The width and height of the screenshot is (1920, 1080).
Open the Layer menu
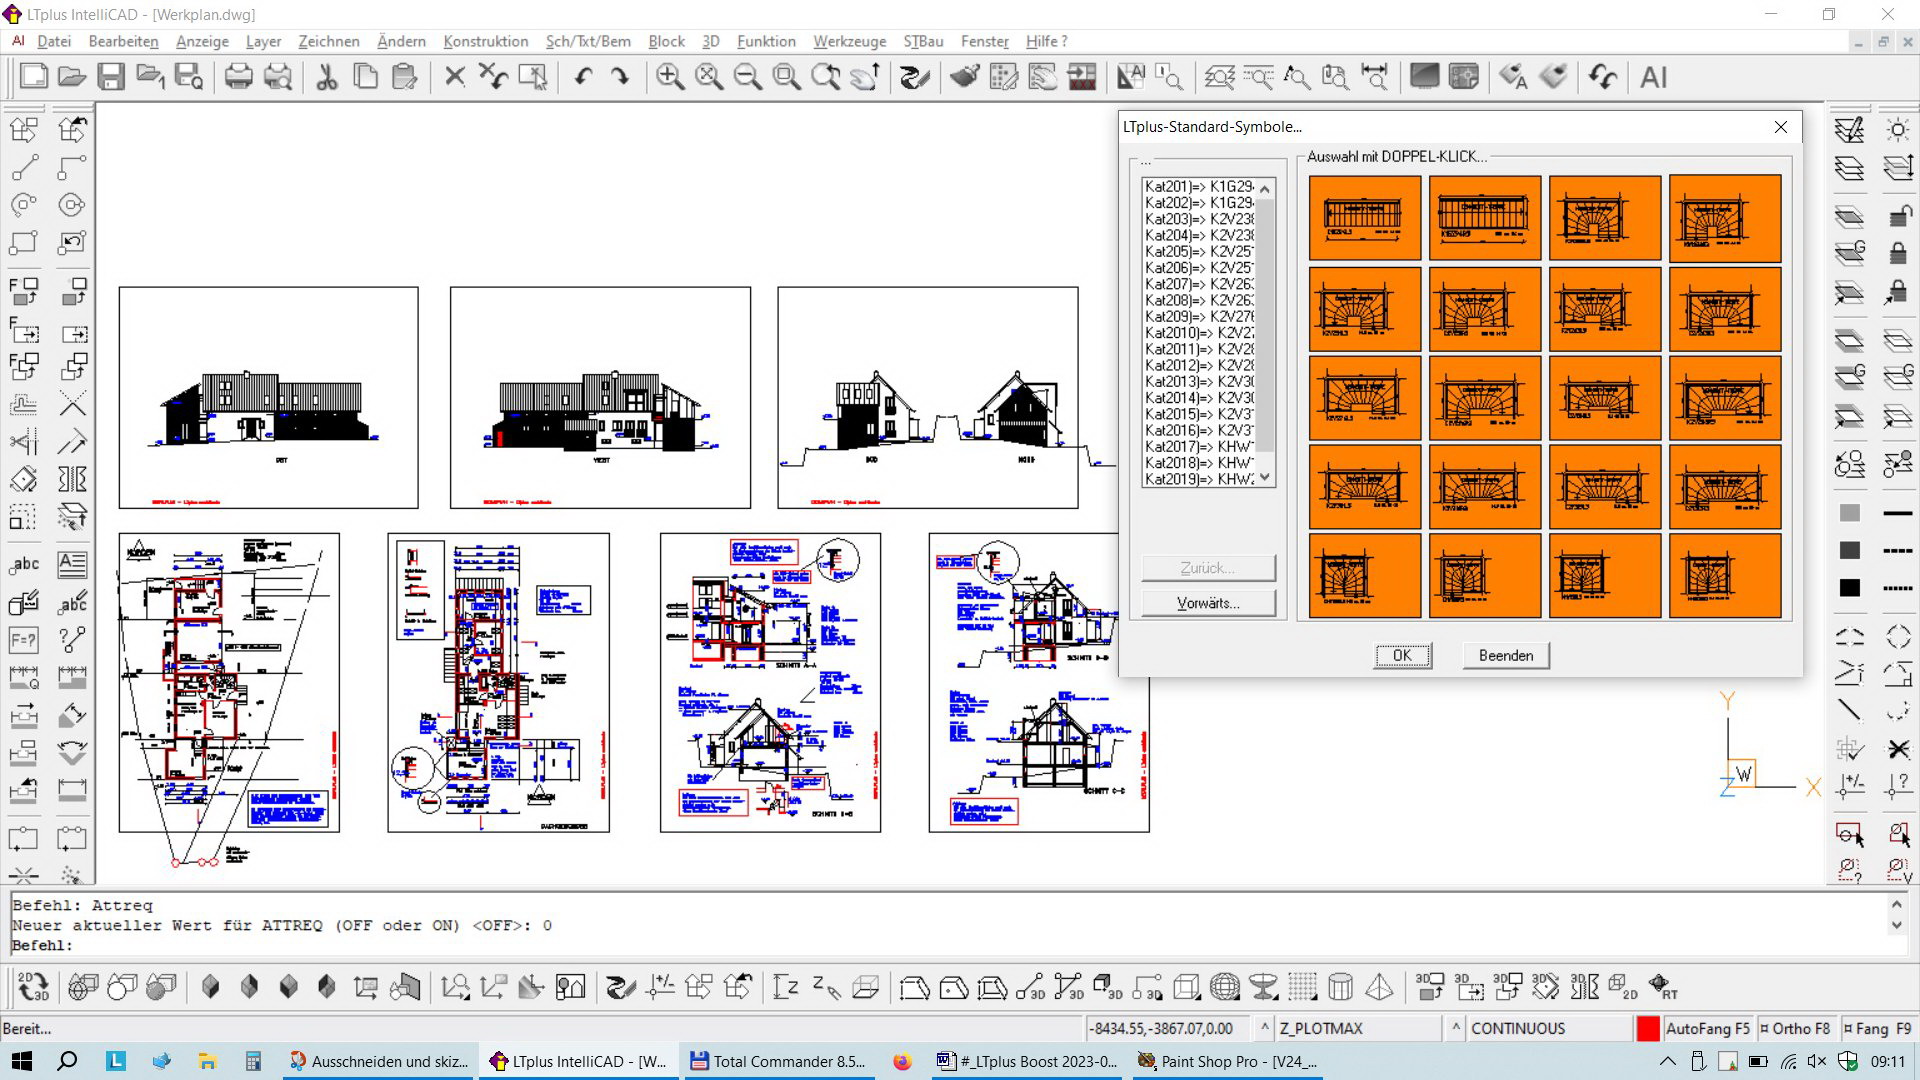263,41
